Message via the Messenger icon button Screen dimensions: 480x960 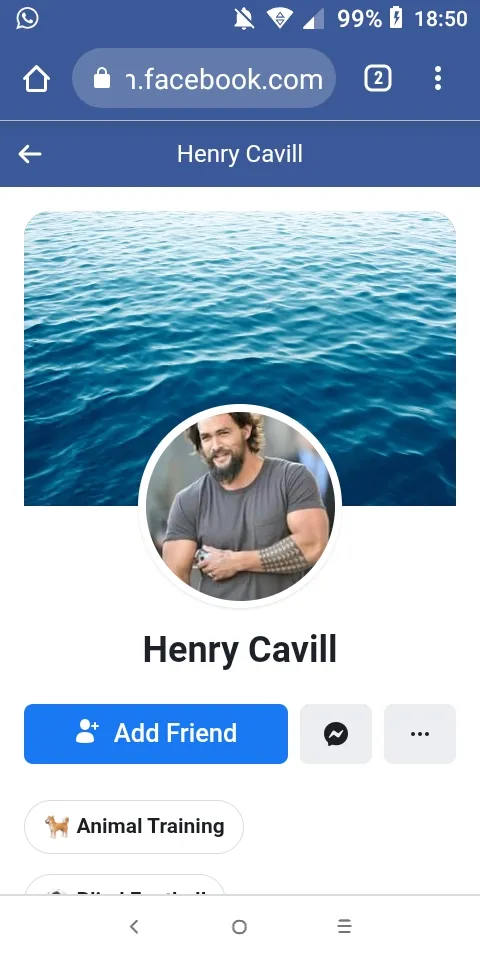(x=336, y=733)
